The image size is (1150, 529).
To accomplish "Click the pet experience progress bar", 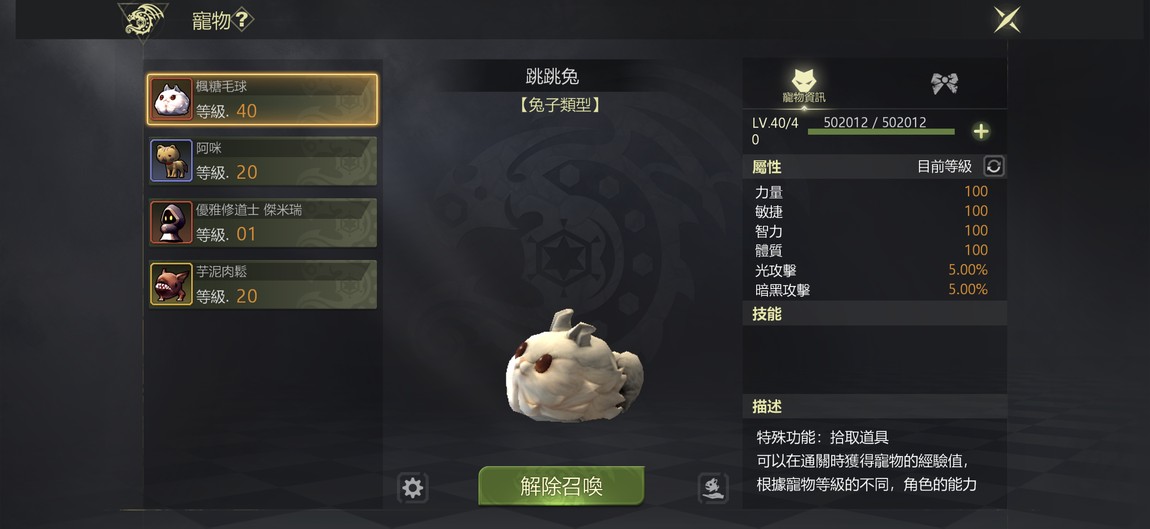I will pyautogui.click(x=881, y=131).
